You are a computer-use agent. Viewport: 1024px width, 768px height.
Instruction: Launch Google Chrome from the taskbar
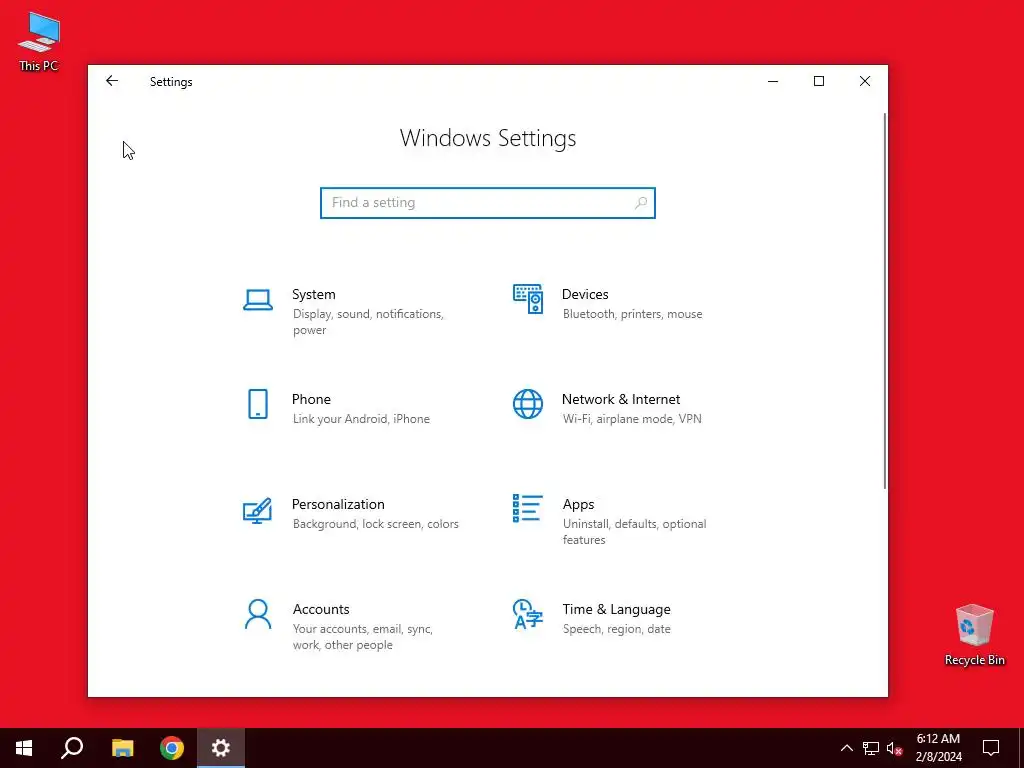click(172, 748)
